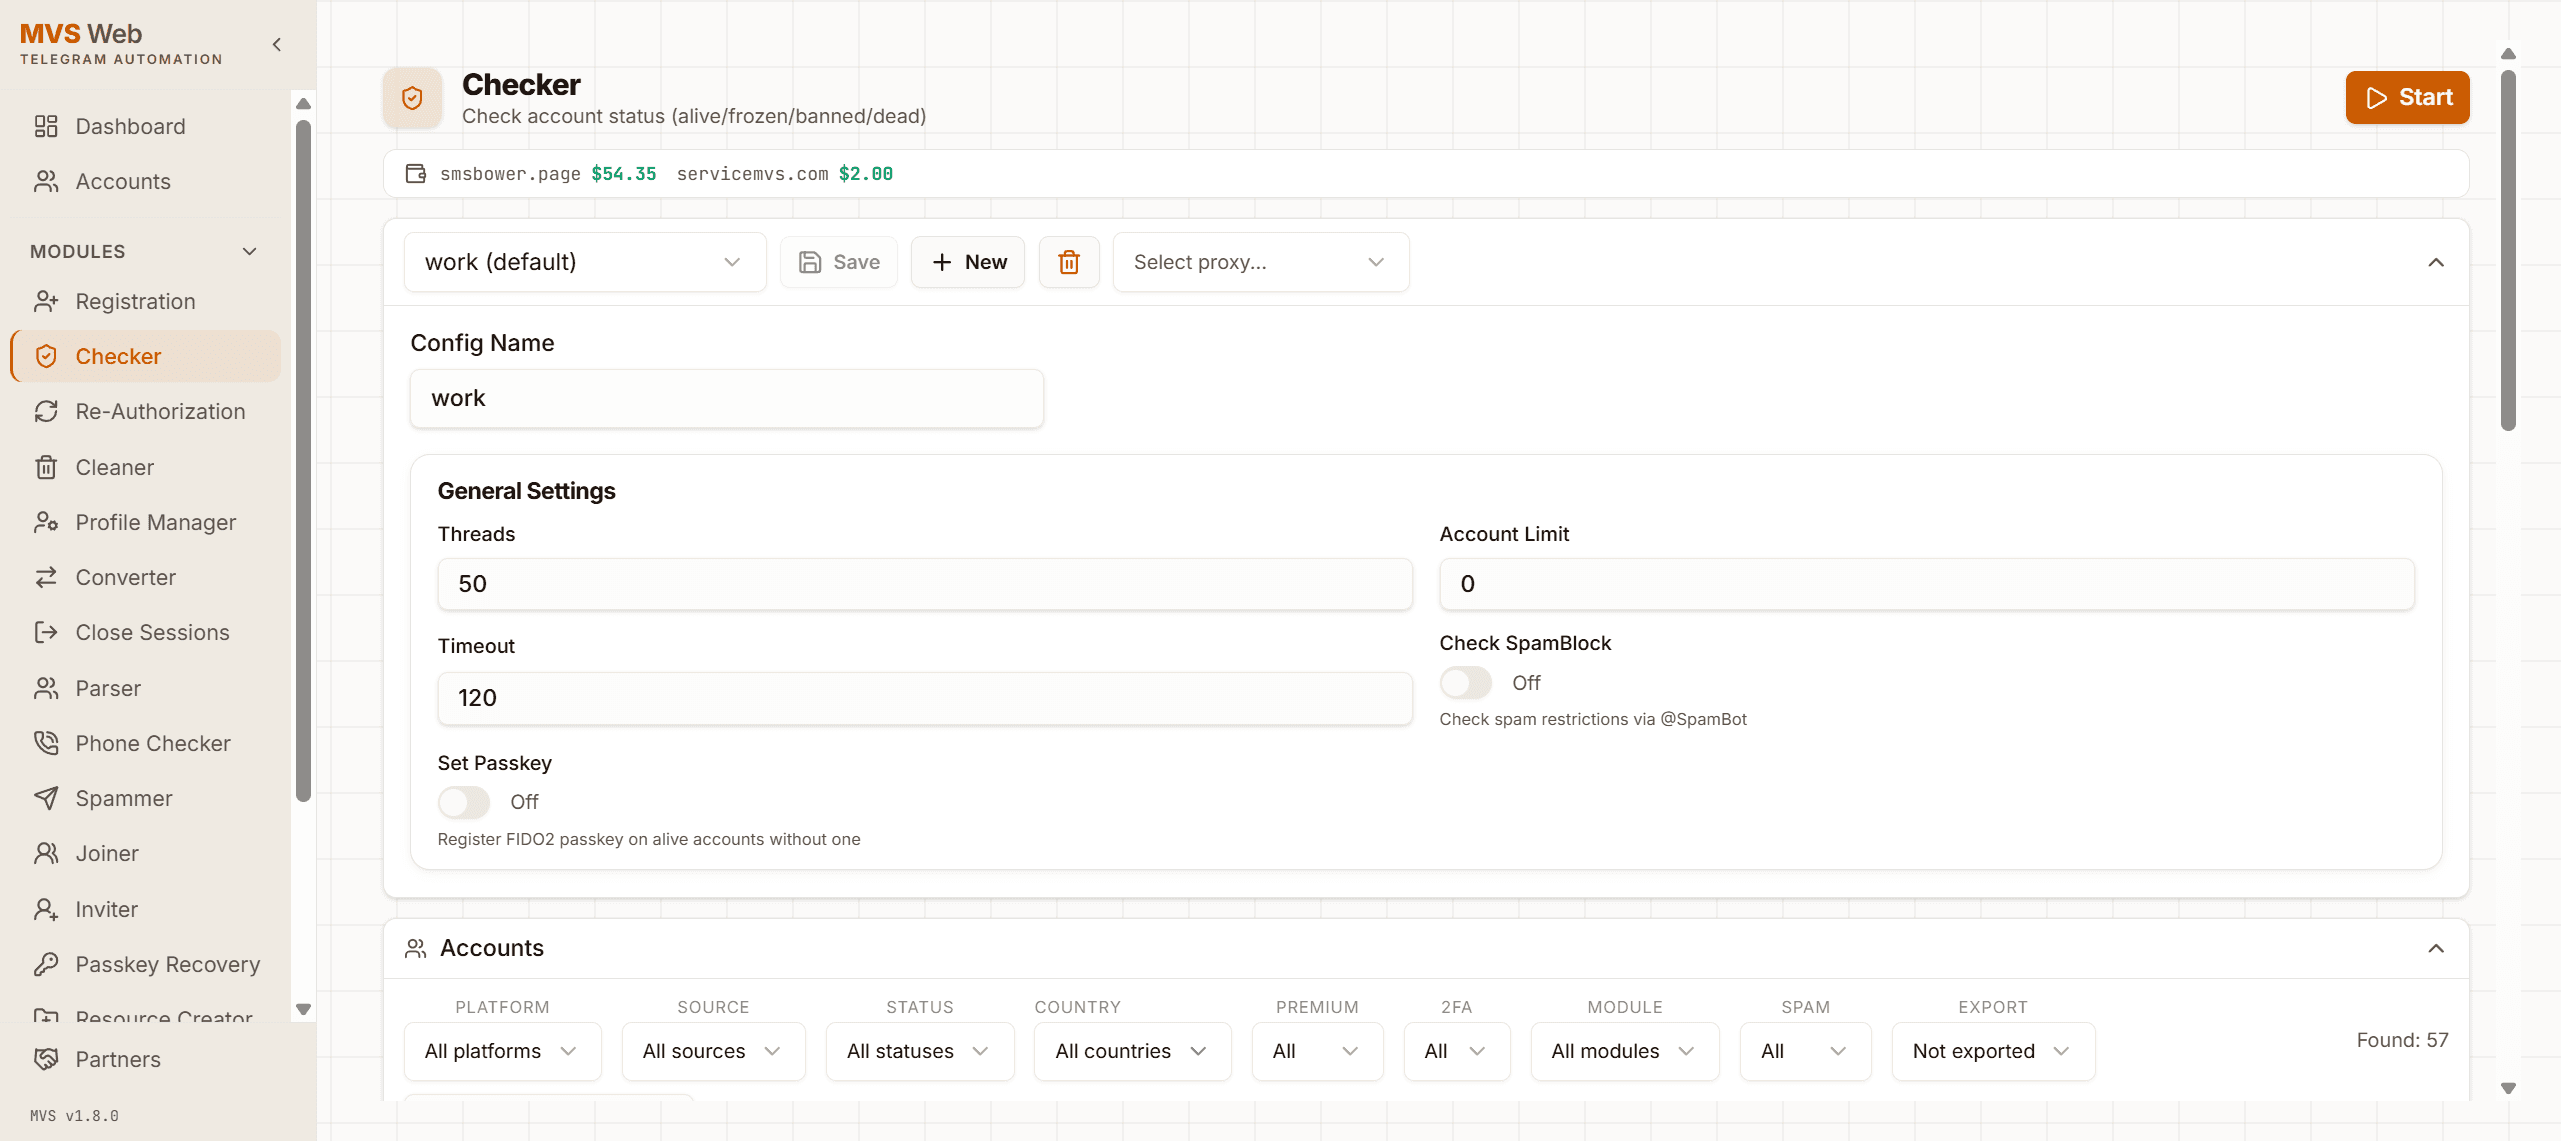The image size is (2561, 1141).
Task: Click the Accounts section people icon
Action: (416, 948)
